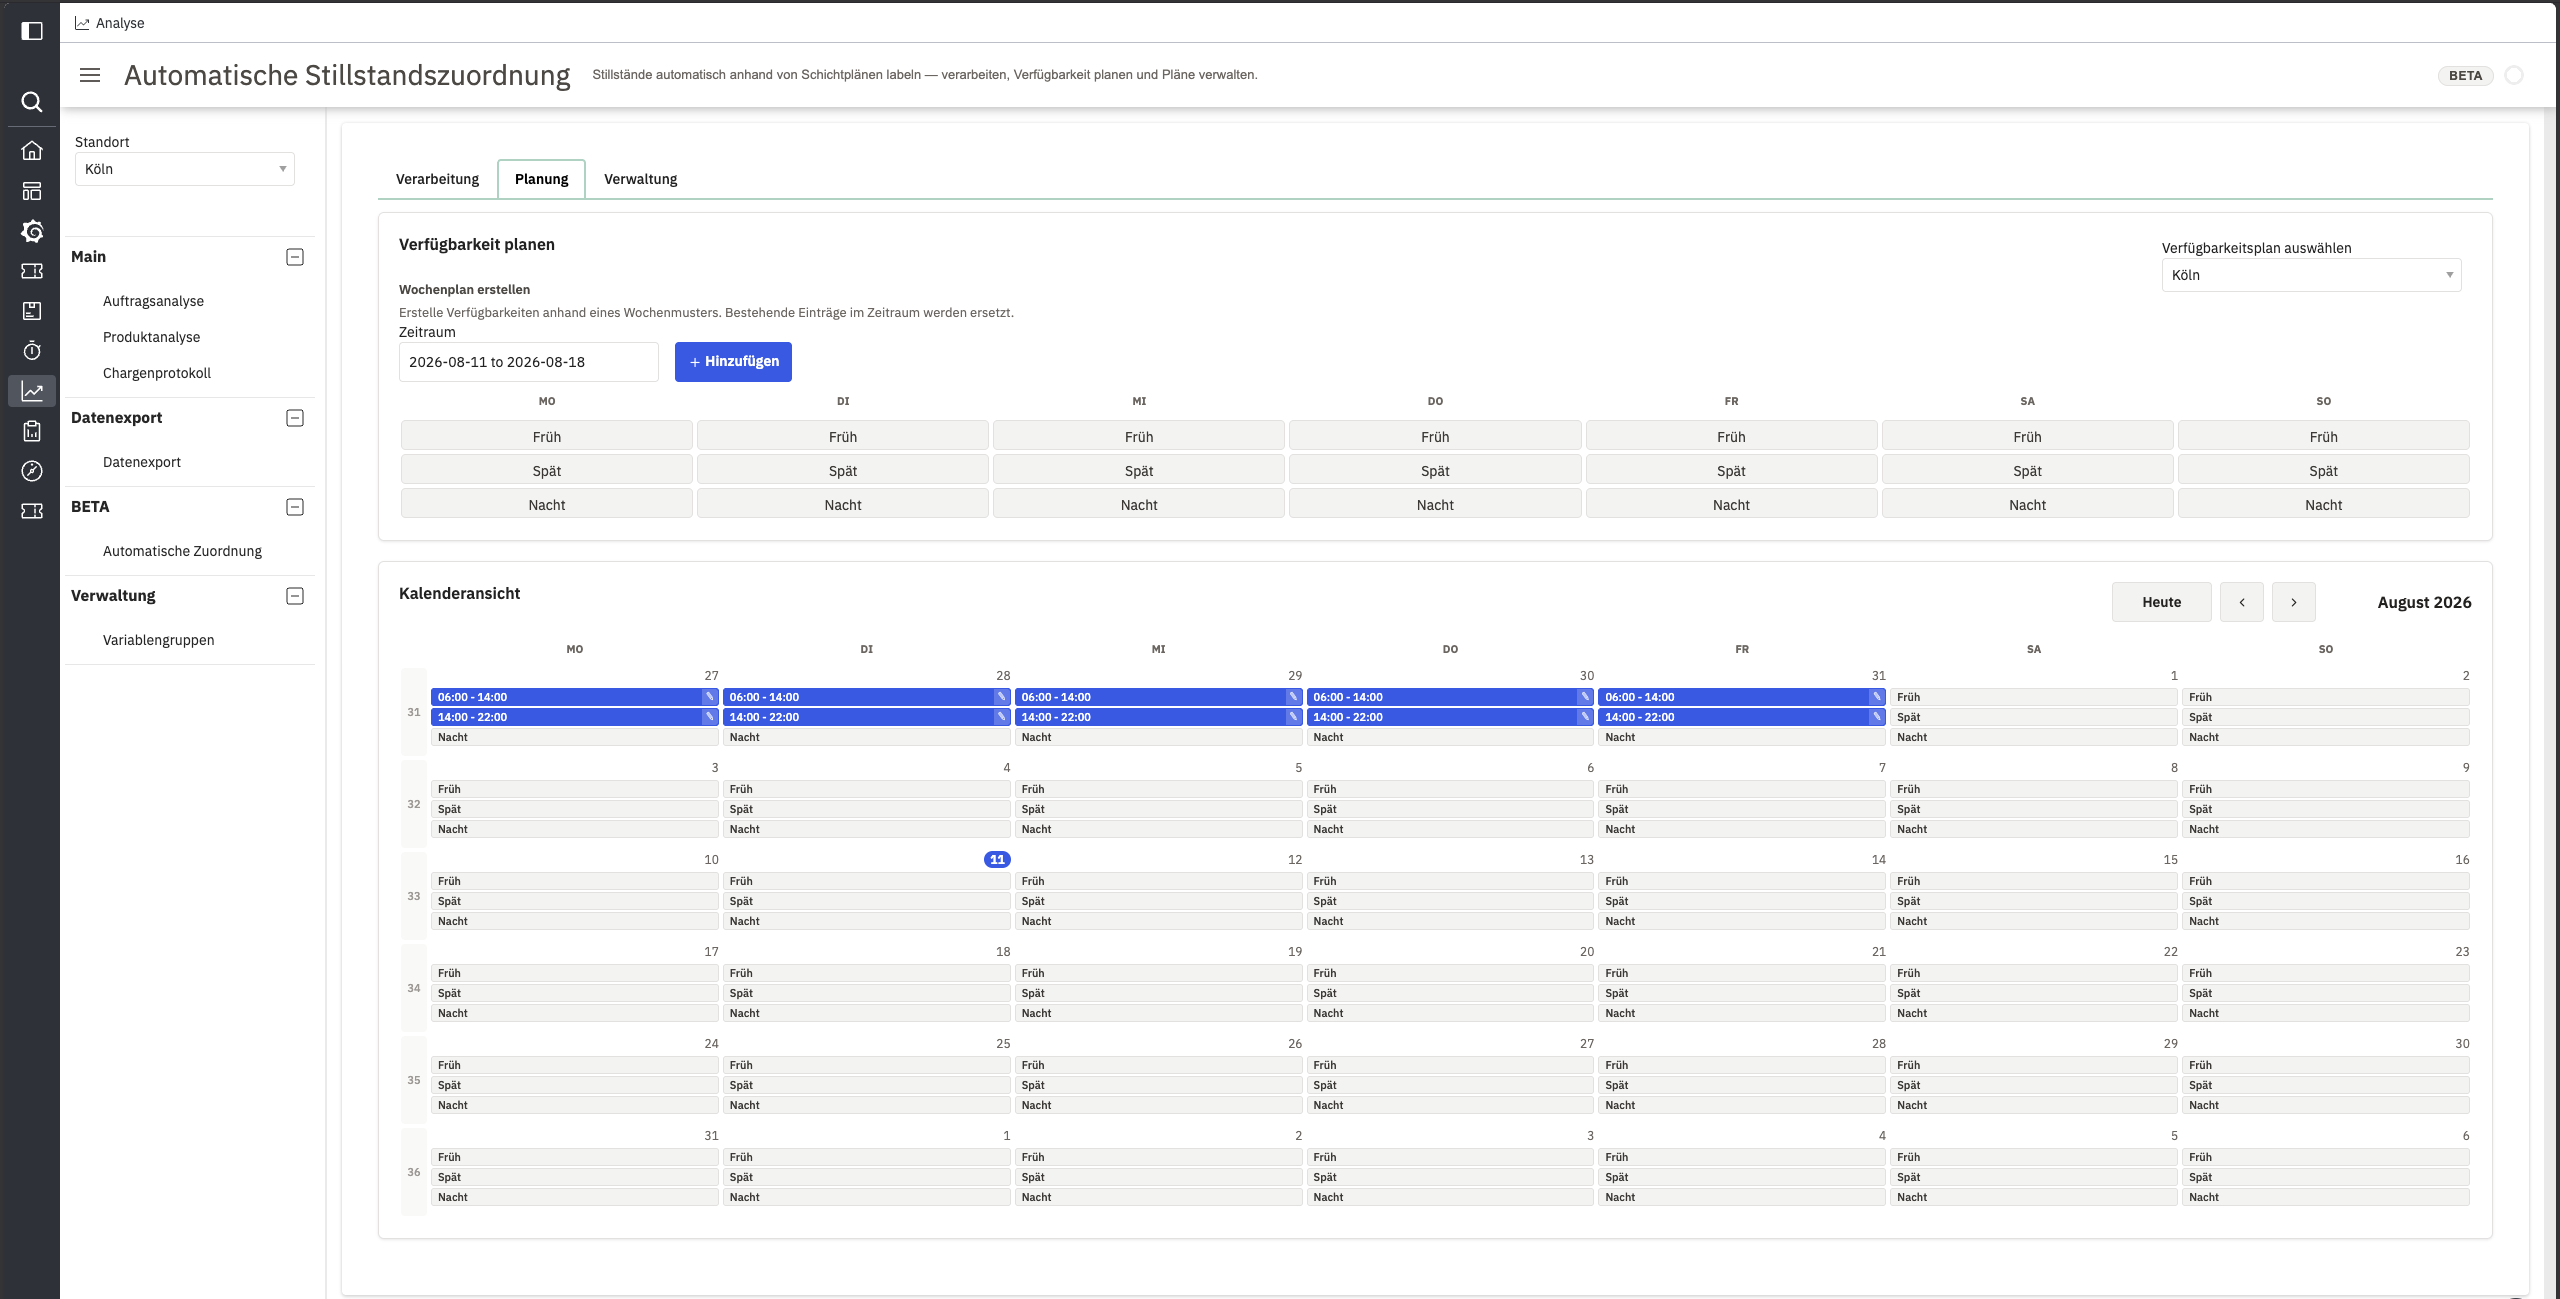Open the Grafana swirl icon

tap(32, 231)
